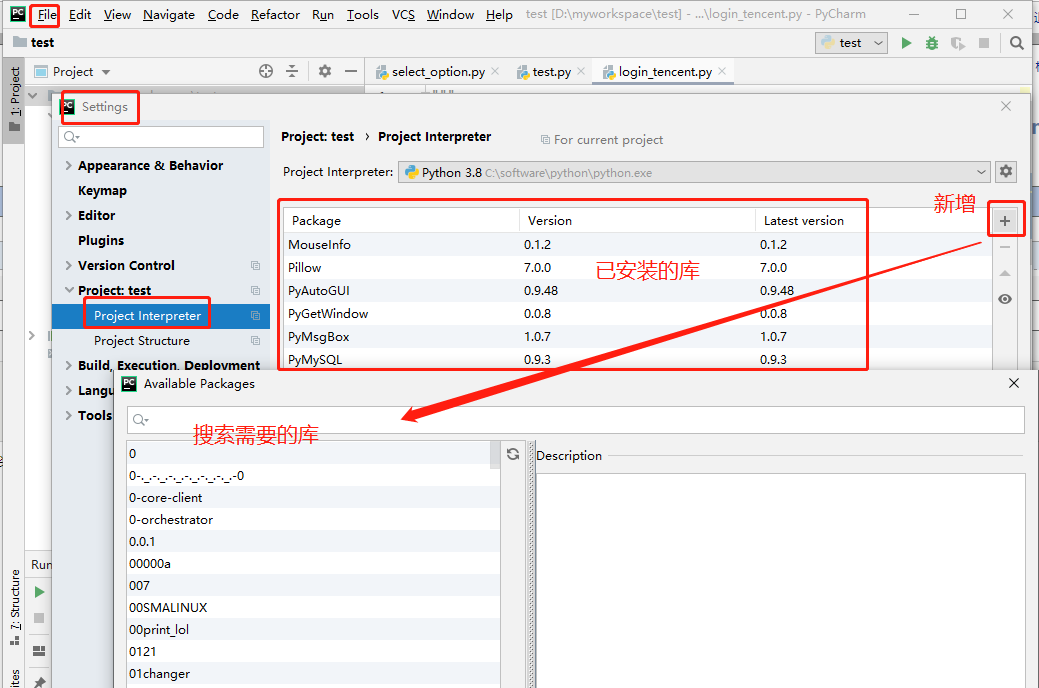
Task: Open the Navigate menu
Action: 169,15
